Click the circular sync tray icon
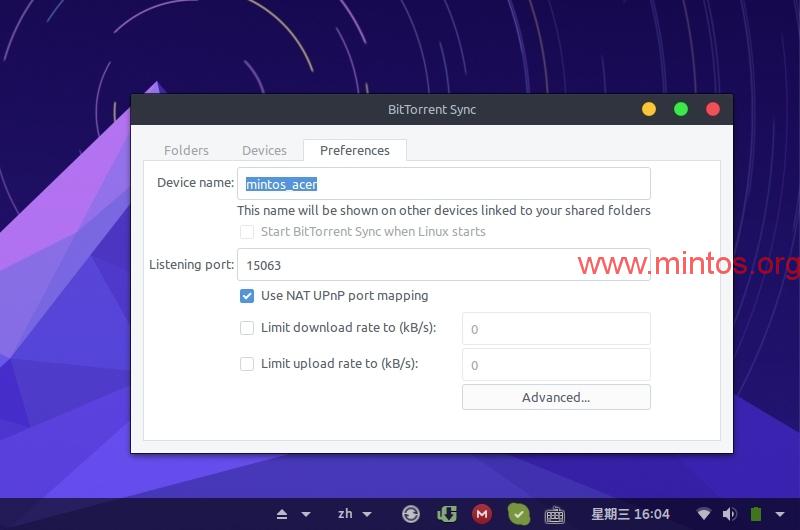This screenshot has height=530, width=800. pyautogui.click(x=411, y=514)
